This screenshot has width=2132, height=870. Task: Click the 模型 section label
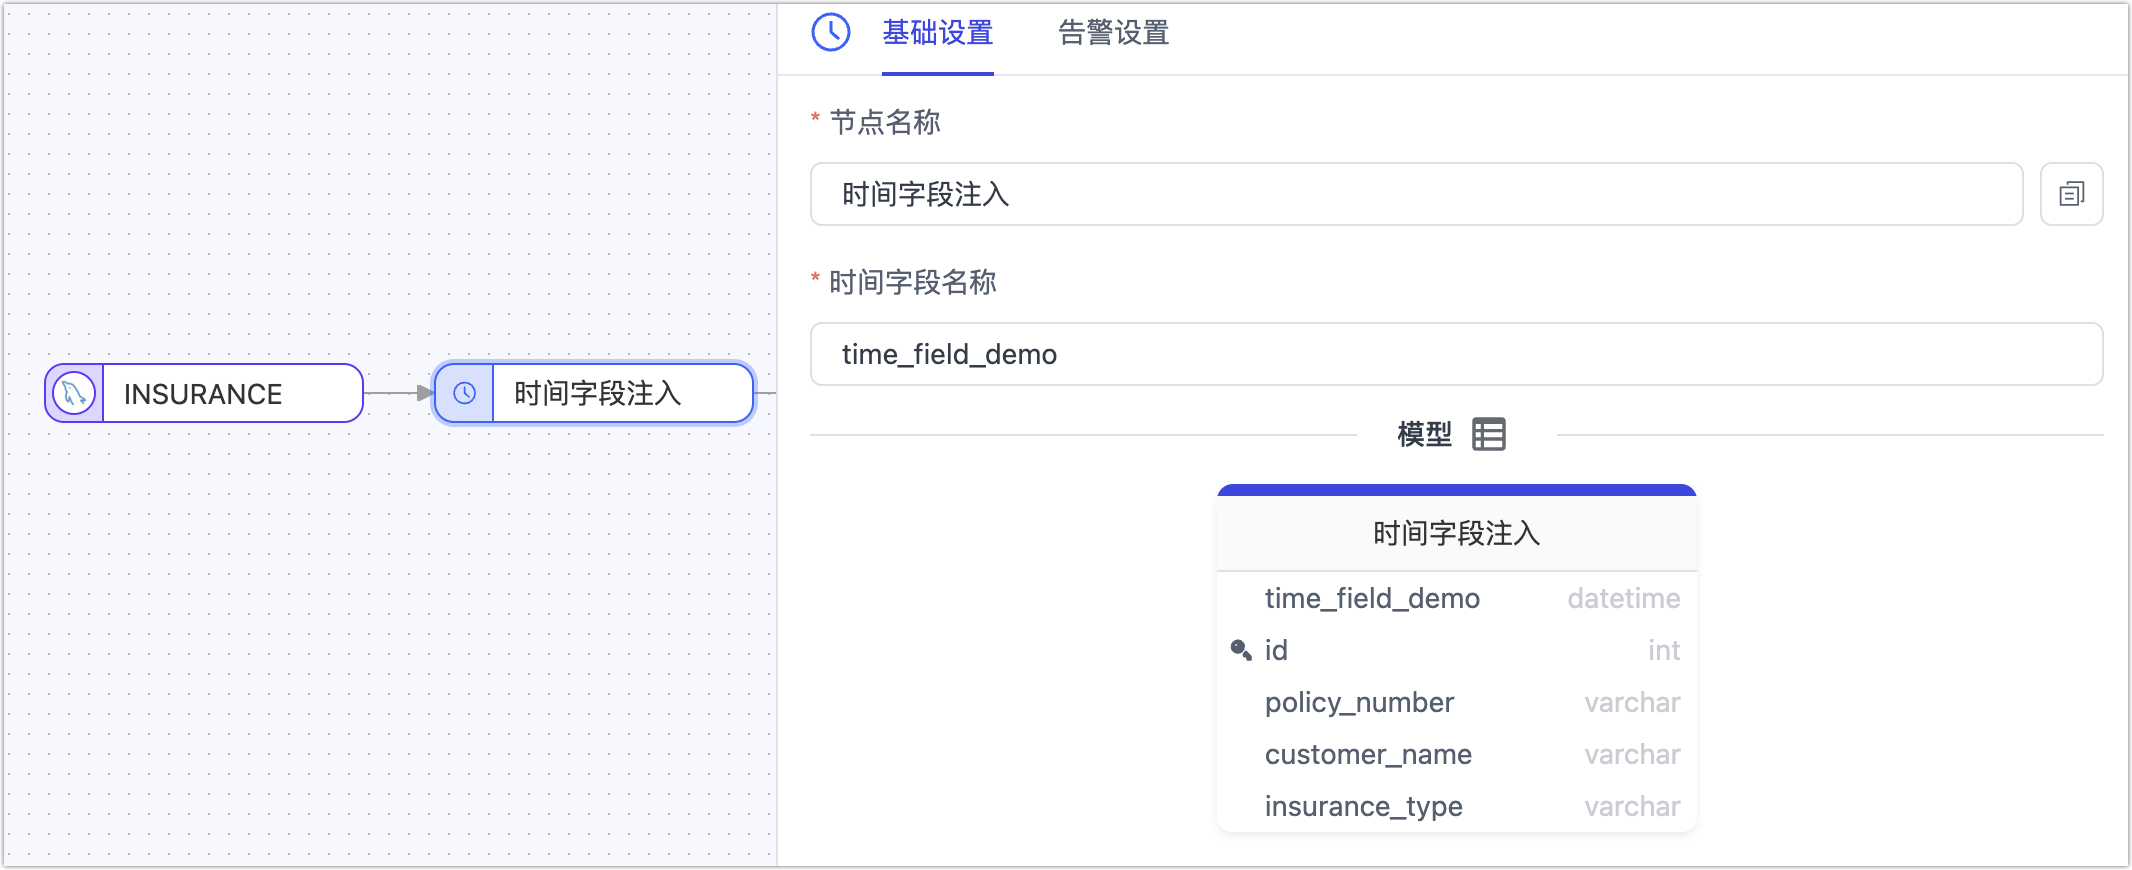(1424, 434)
